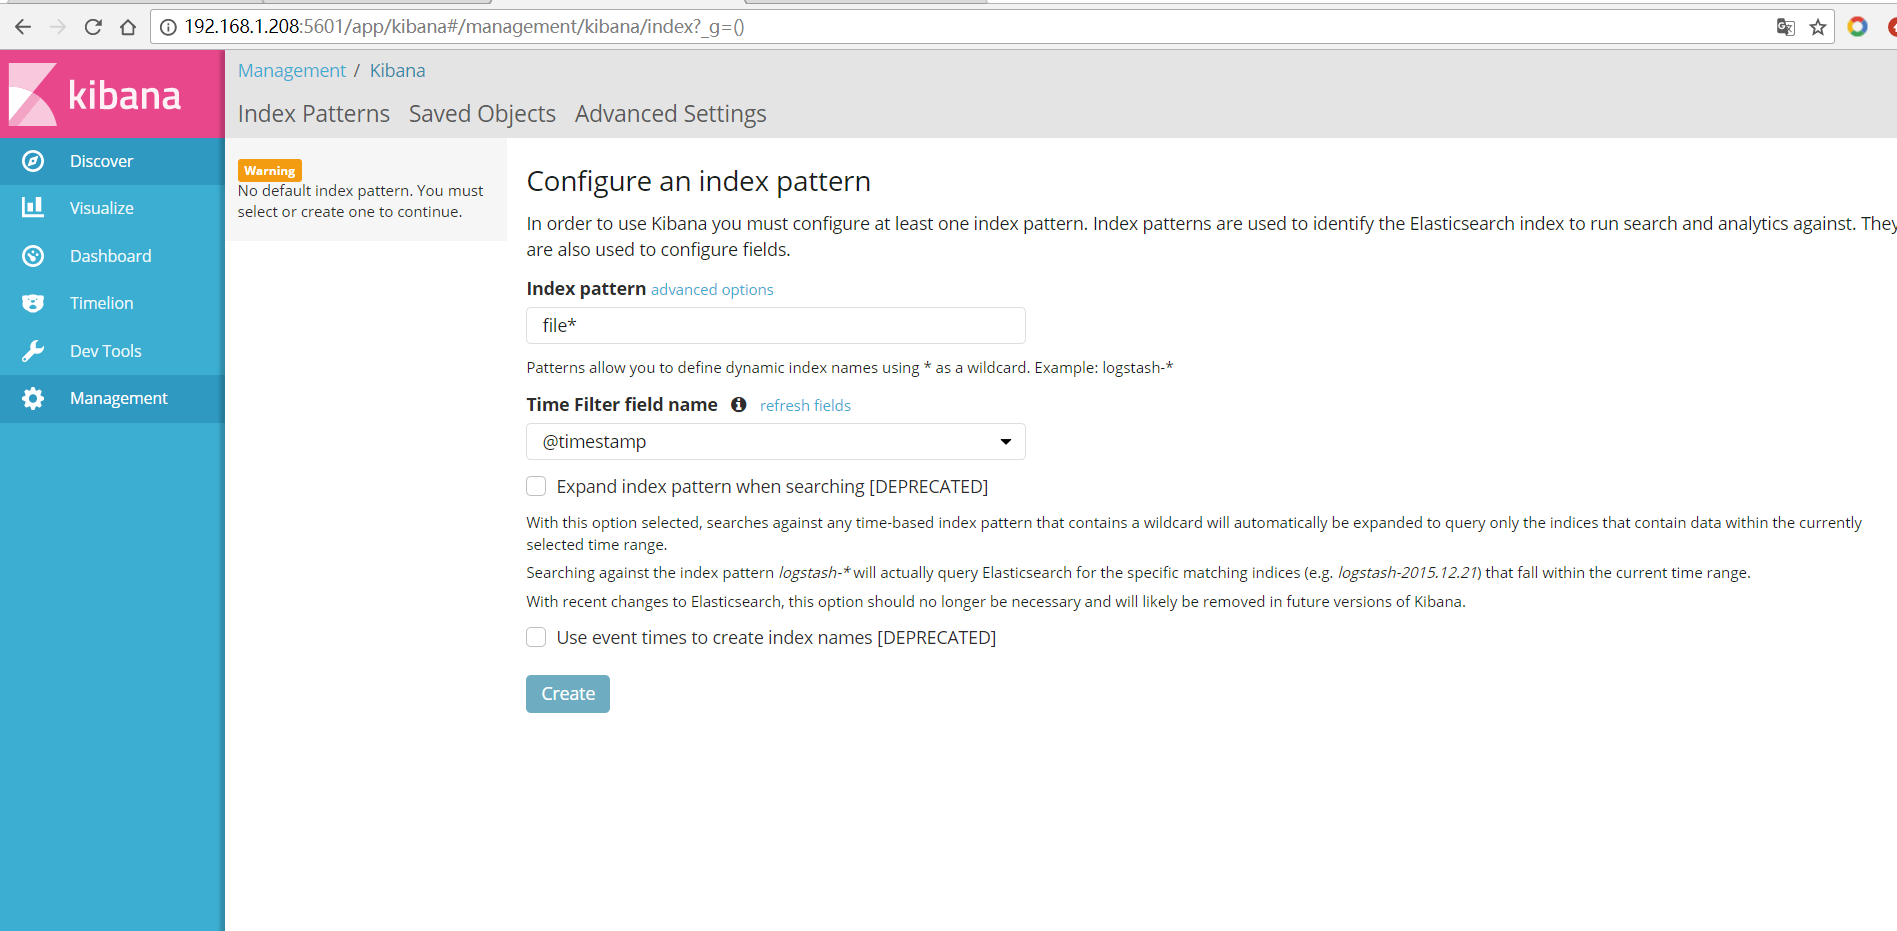
Task: Select Dashboard in the sidebar
Action: (112, 256)
